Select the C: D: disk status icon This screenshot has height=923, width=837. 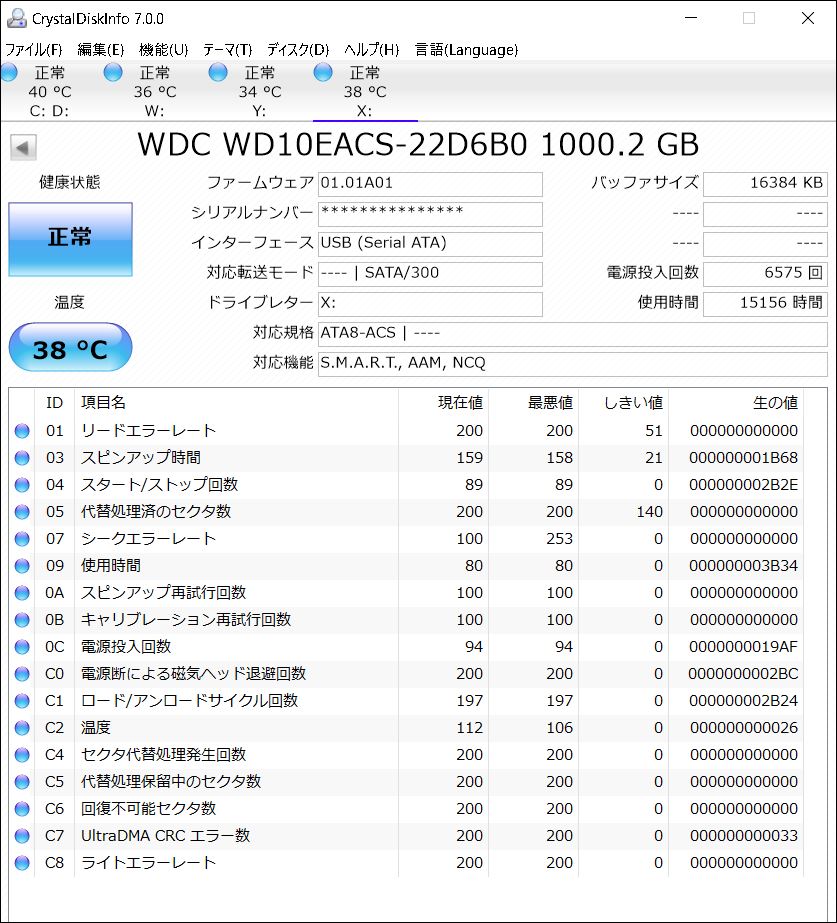point(10,72)
